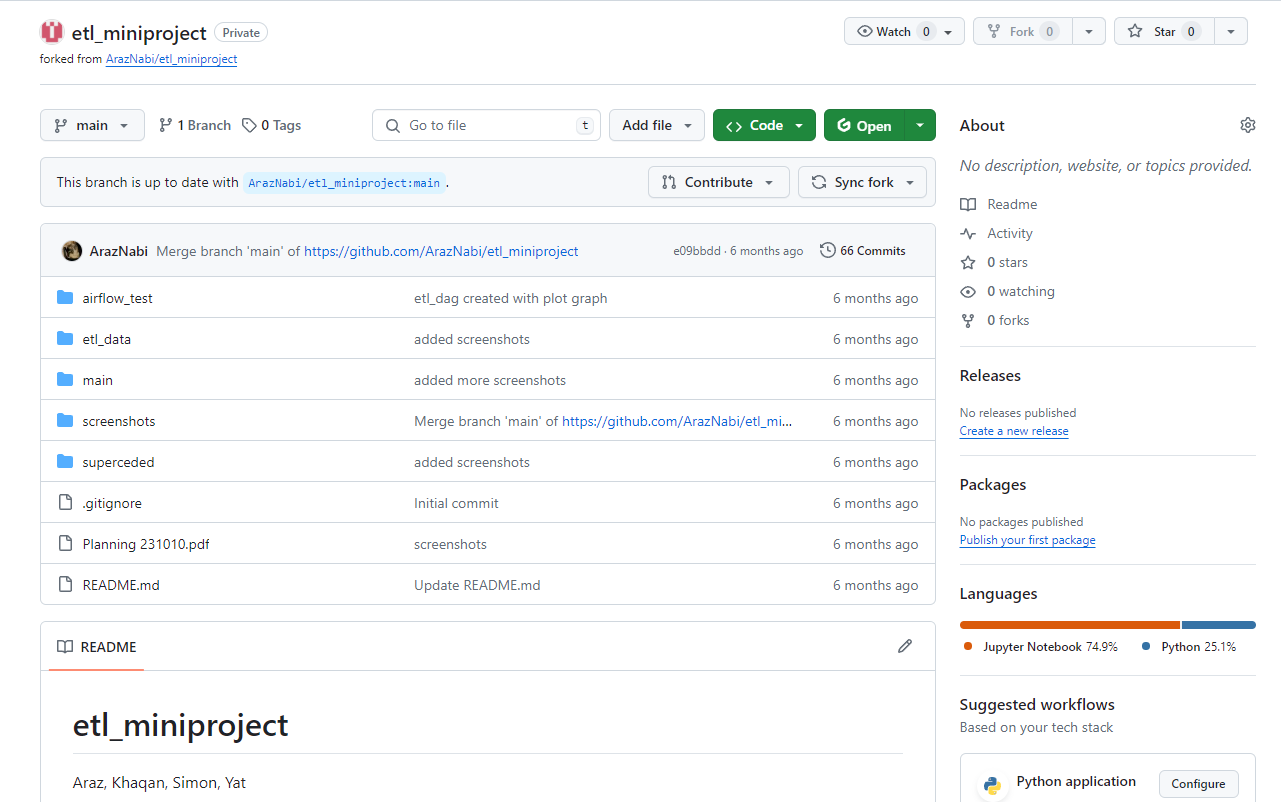Click the main folder icon
Image resolution: width=1281 pixels, height=802 pixels.
point(65,380)
